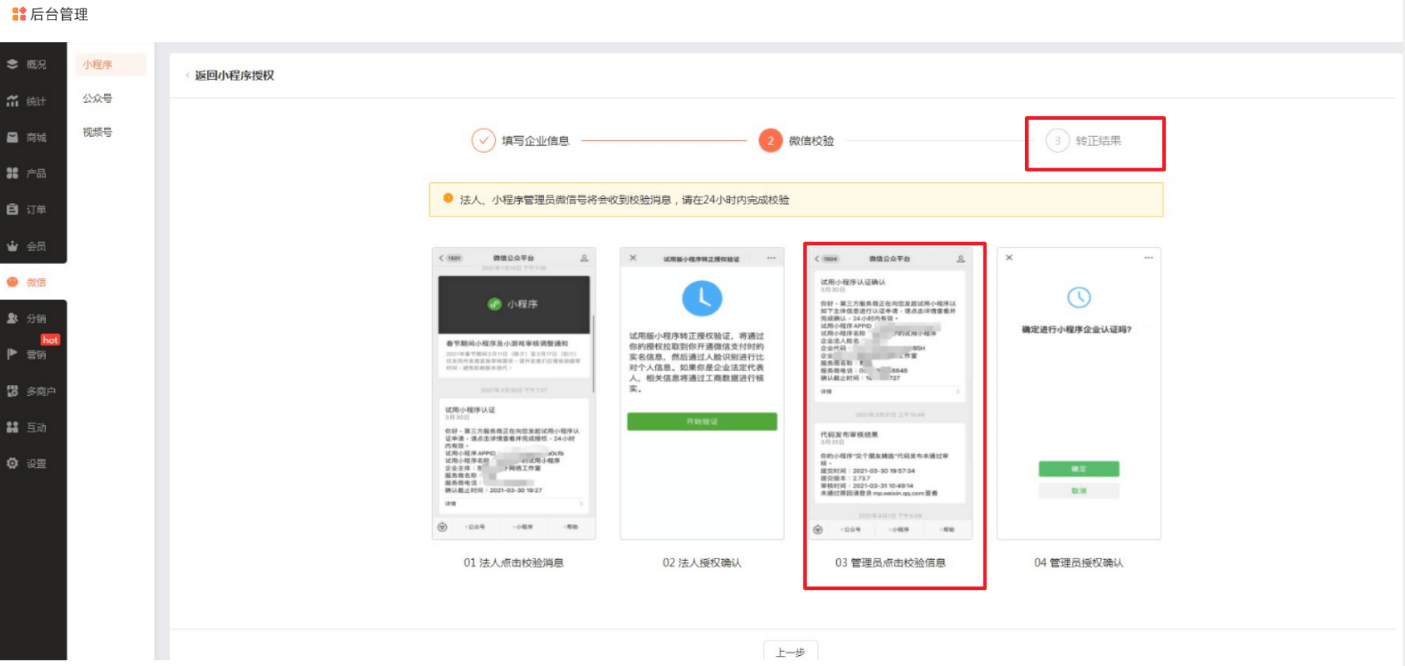Open the 设置 menu label
Viewport: 1405px width, 666px height.
pyautogui.click(x=36, y=463)
